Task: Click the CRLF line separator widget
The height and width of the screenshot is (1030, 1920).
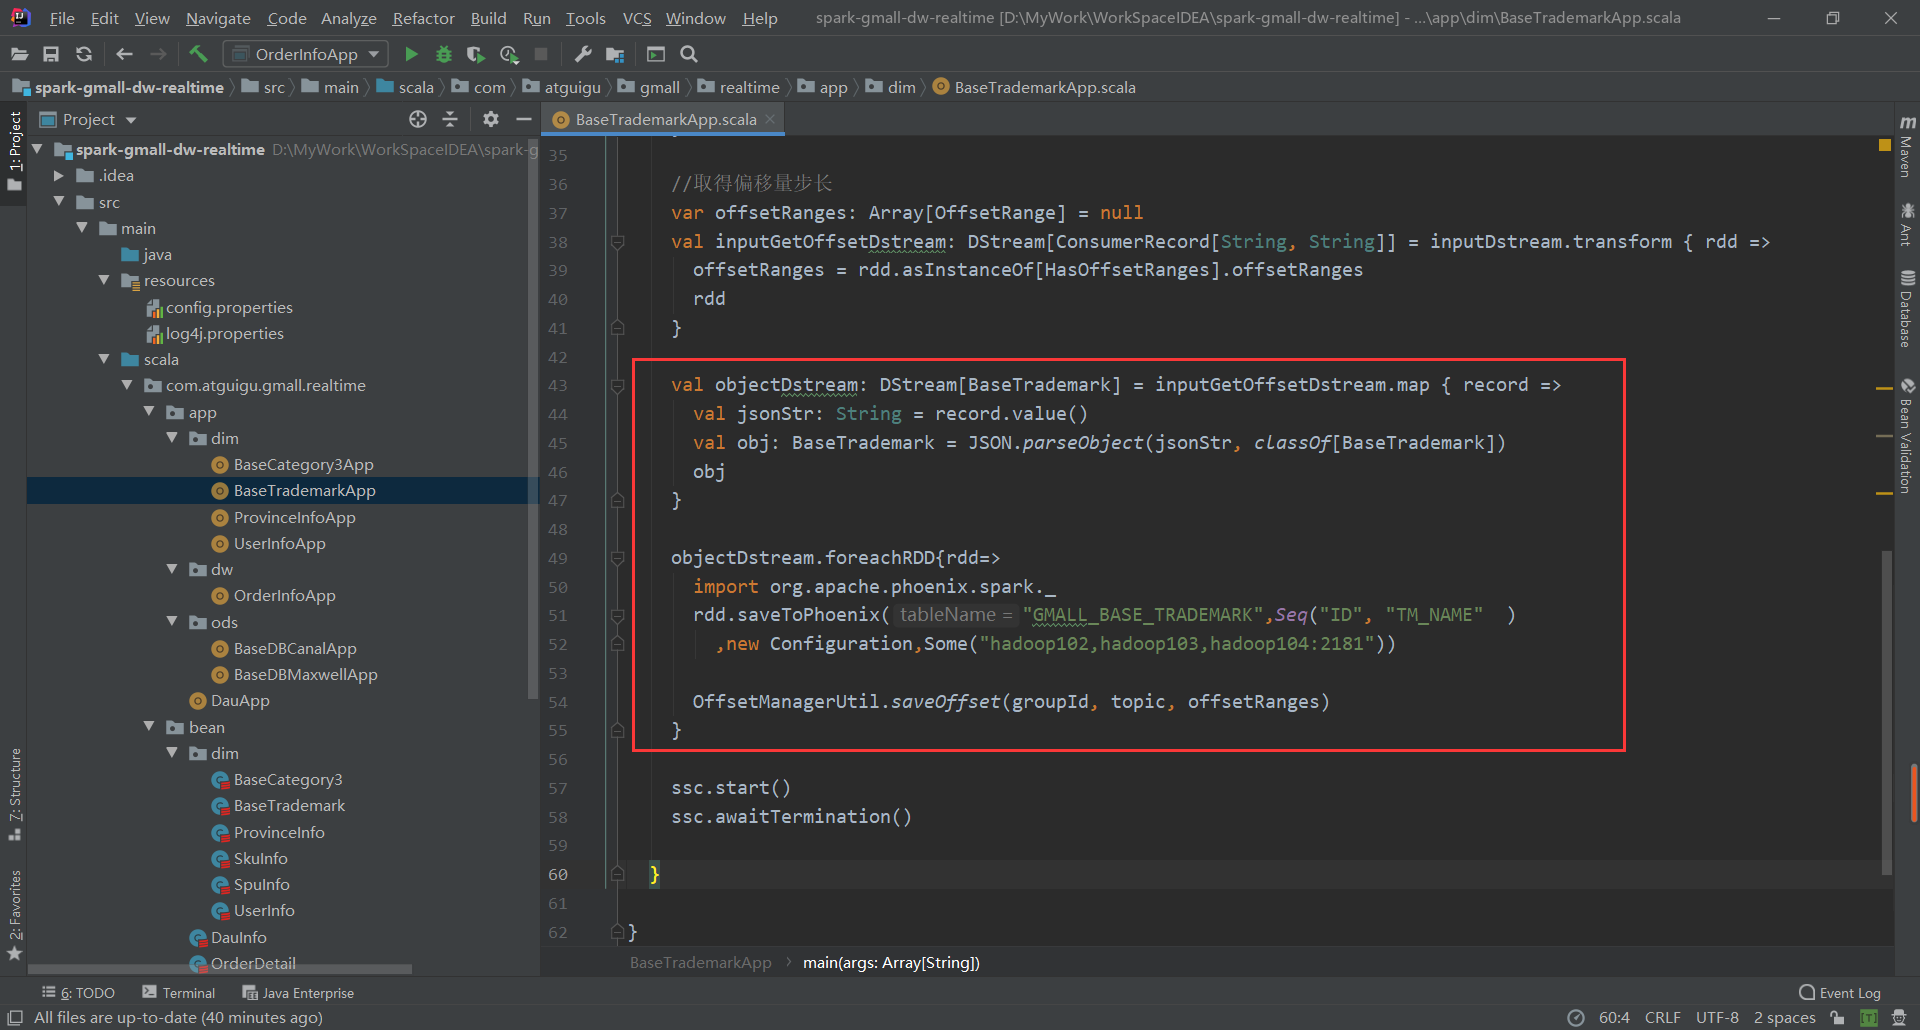Action: click(x=1662, y=1017)
